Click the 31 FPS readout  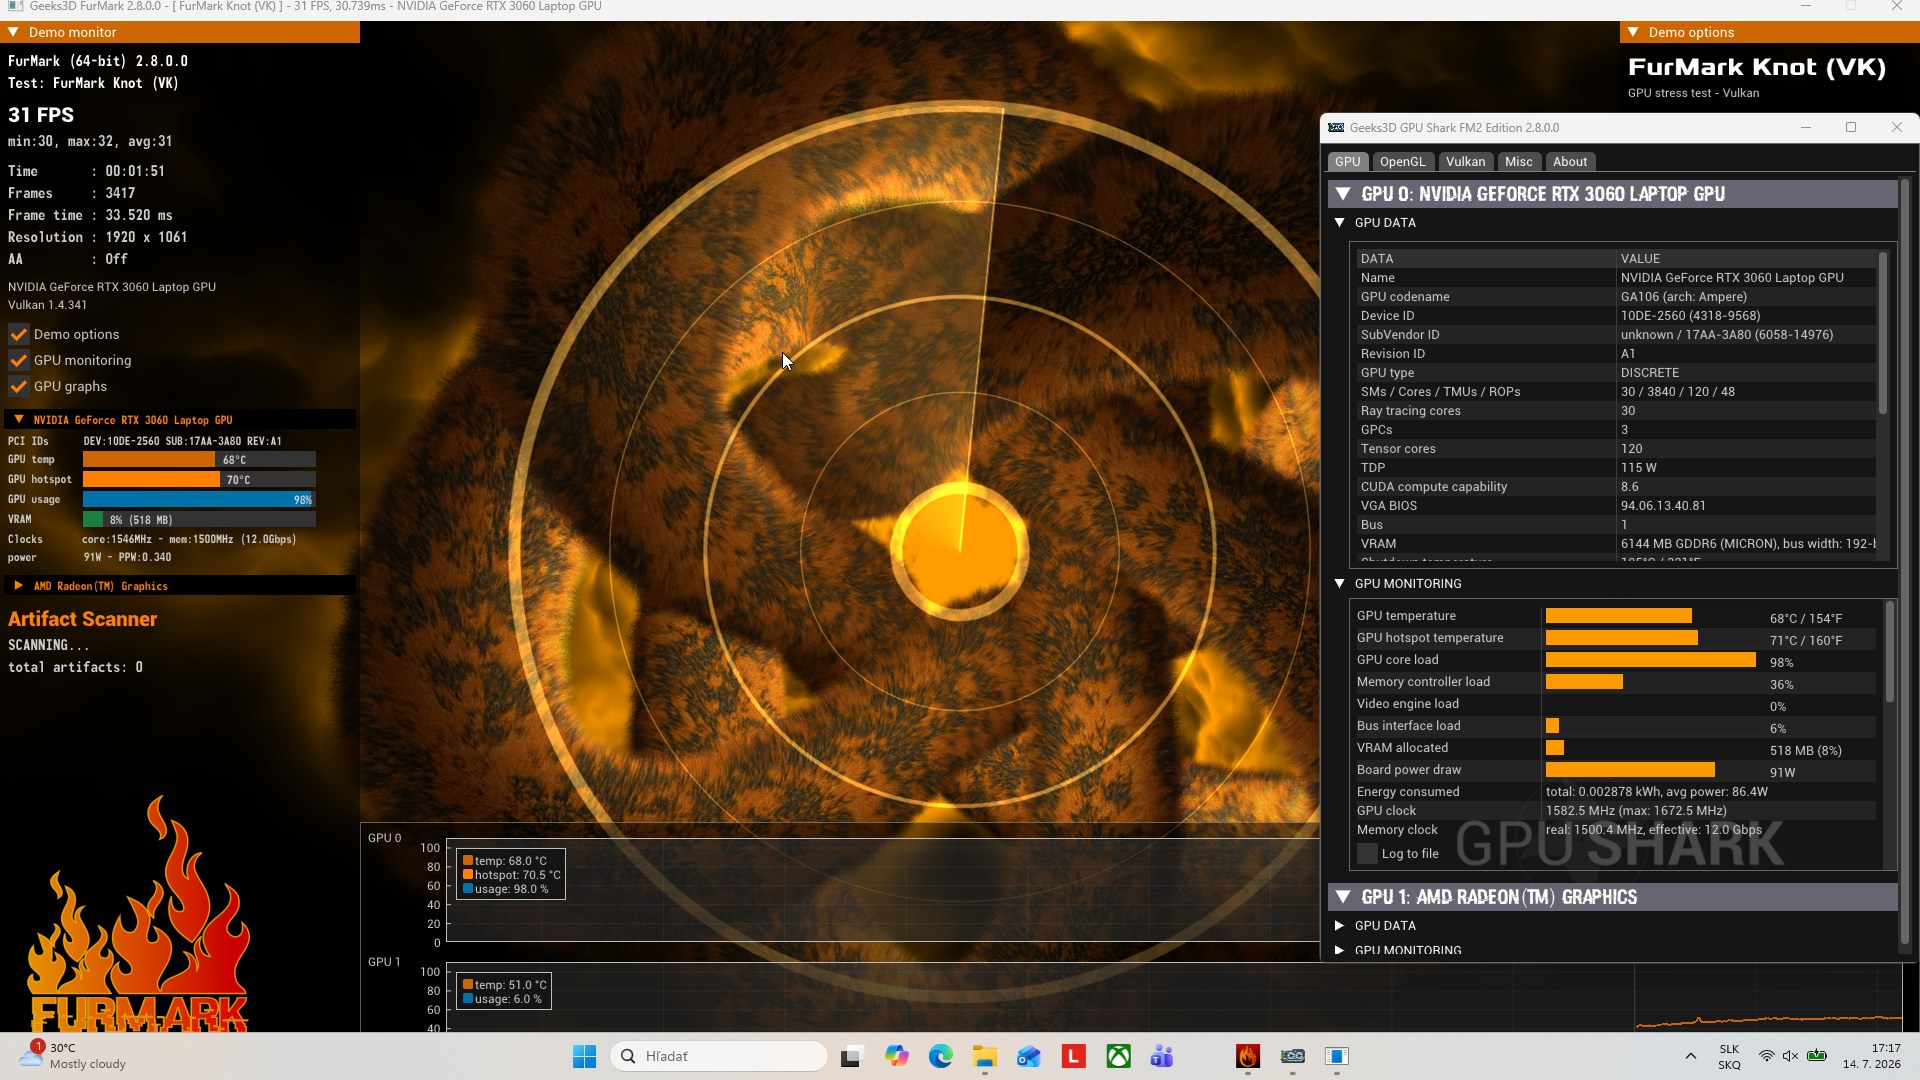coord(41,115)
